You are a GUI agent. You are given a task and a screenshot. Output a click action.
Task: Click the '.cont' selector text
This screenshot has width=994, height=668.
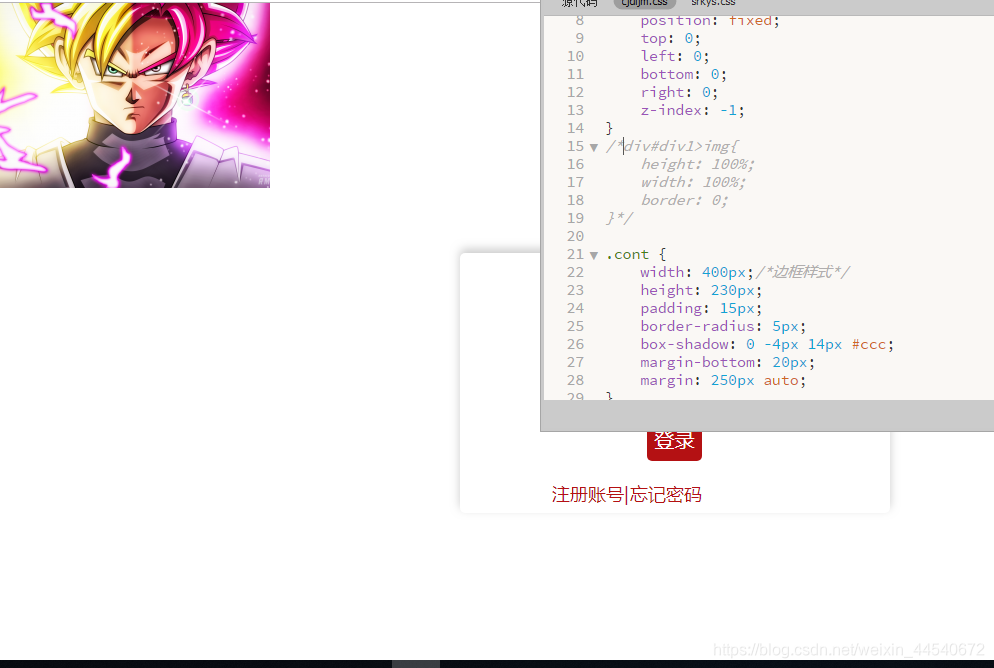click(628, 255)
